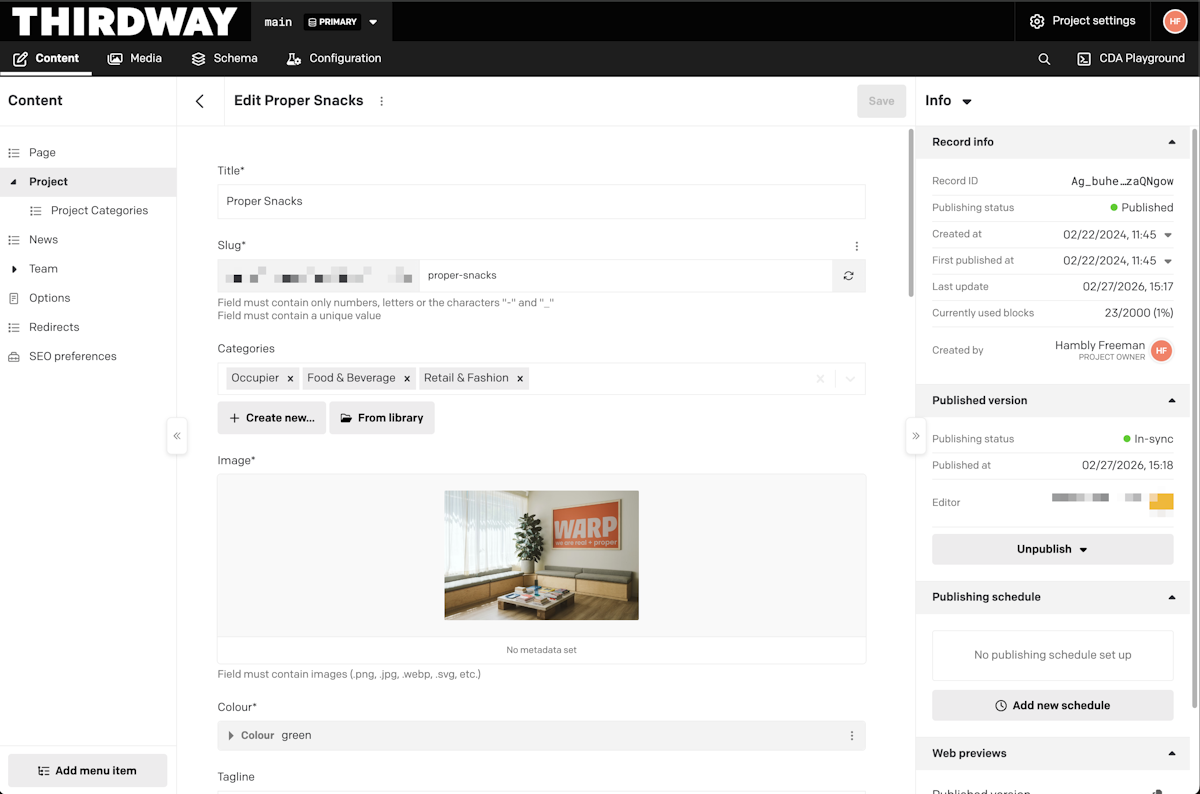Clear all categories with the X icon

(820, 379)
